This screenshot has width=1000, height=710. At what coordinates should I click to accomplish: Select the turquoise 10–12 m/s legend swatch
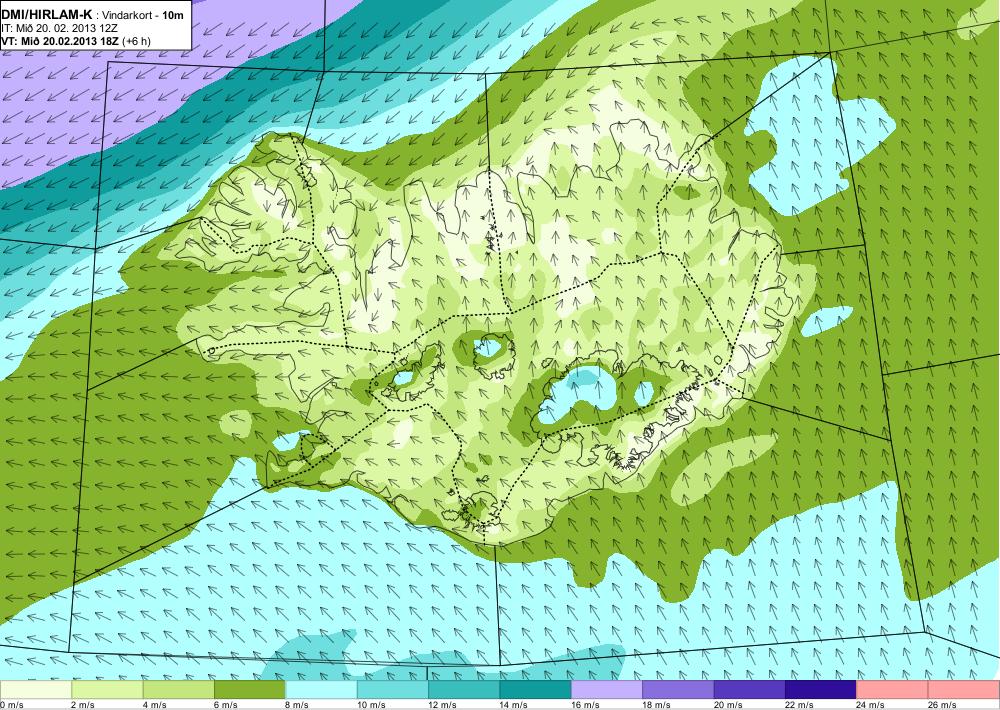393,690
